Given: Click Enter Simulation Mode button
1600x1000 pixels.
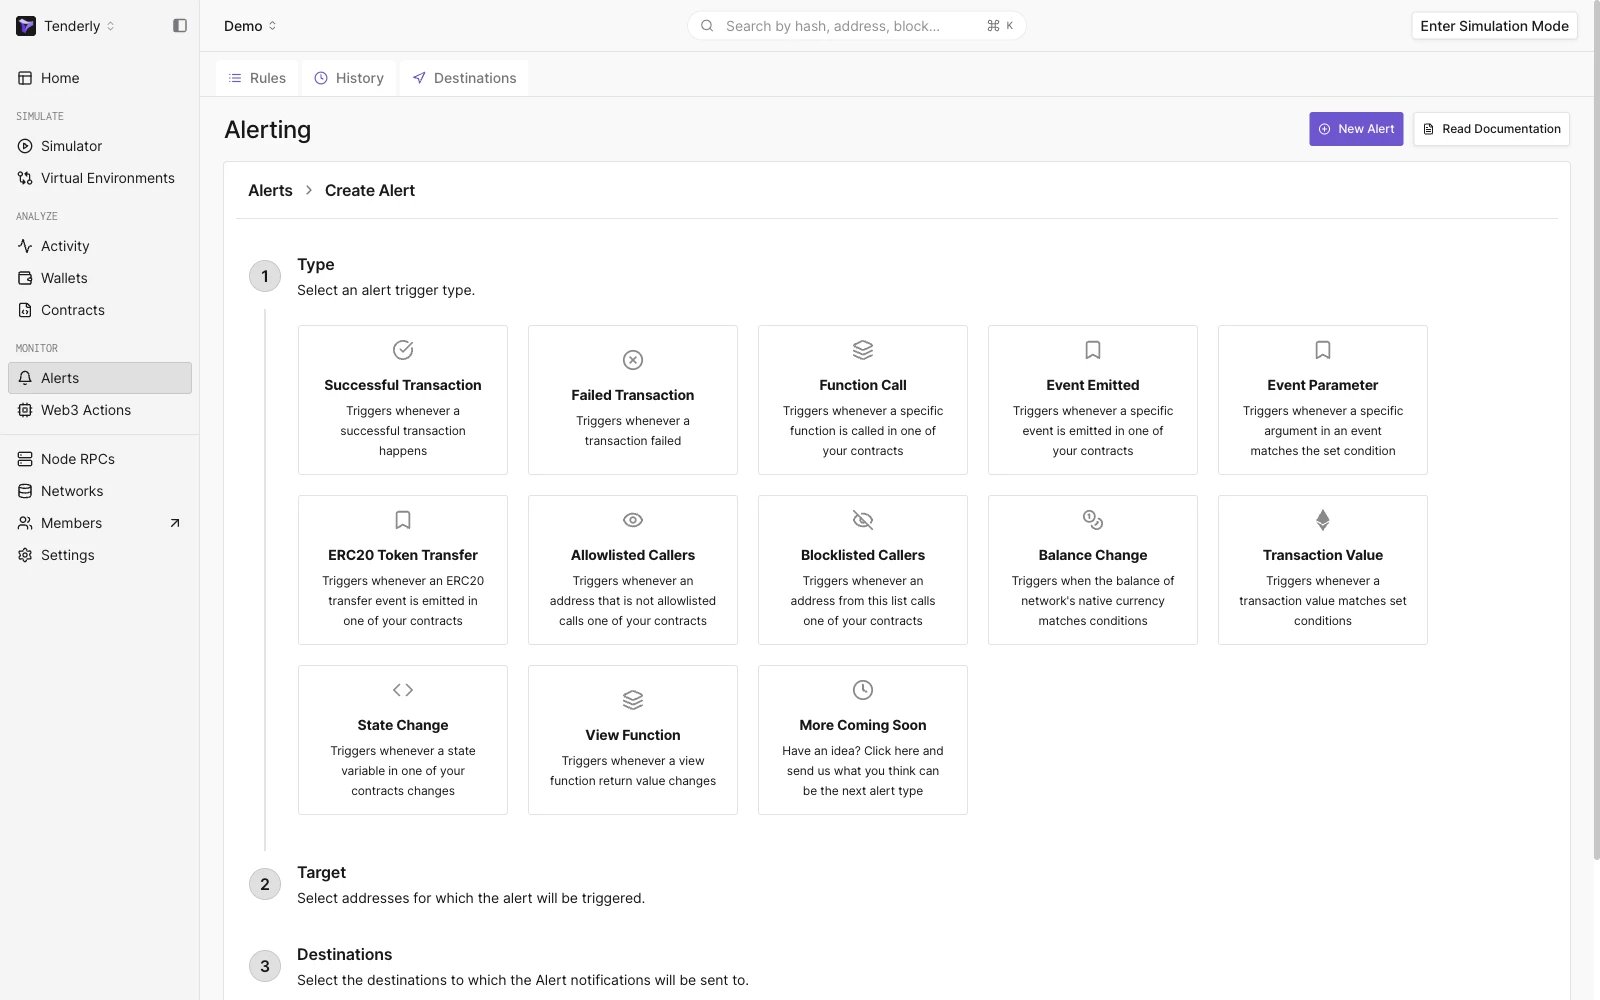Looking at the screenshot, I should pyautogui.click(x=1494, y=26).
